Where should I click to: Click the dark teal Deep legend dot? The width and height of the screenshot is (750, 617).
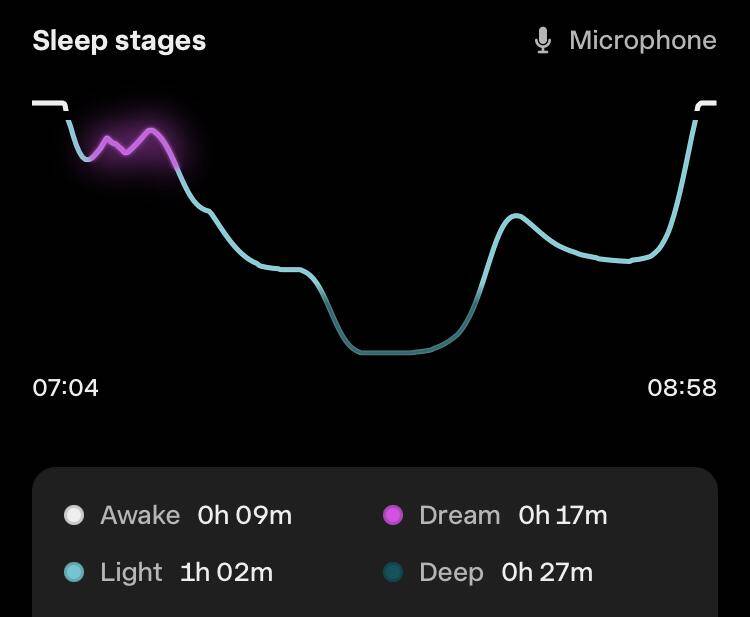(x=393, y=572)
